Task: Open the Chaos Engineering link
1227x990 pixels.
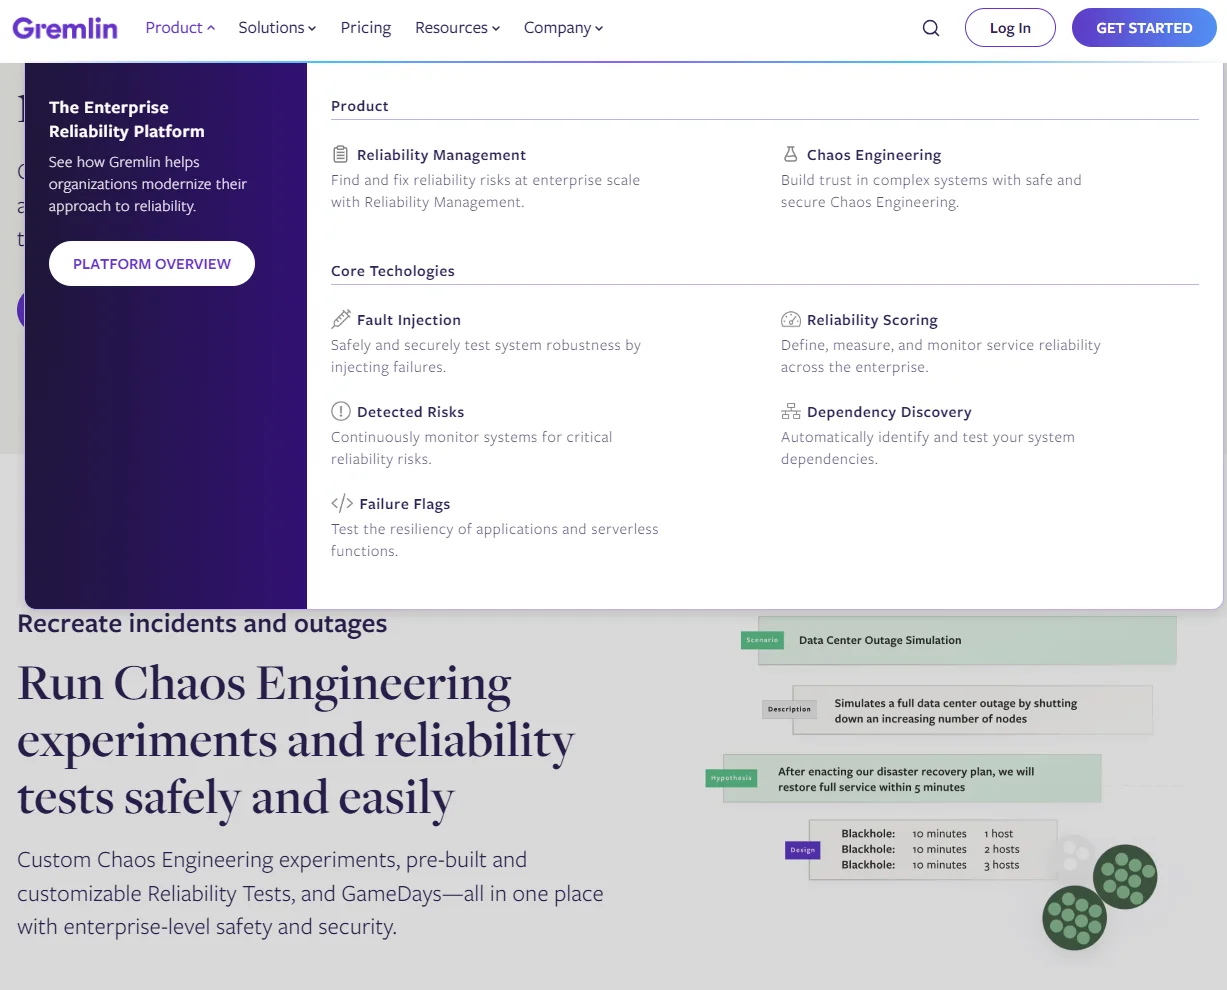Action: [x=874, y=155]
